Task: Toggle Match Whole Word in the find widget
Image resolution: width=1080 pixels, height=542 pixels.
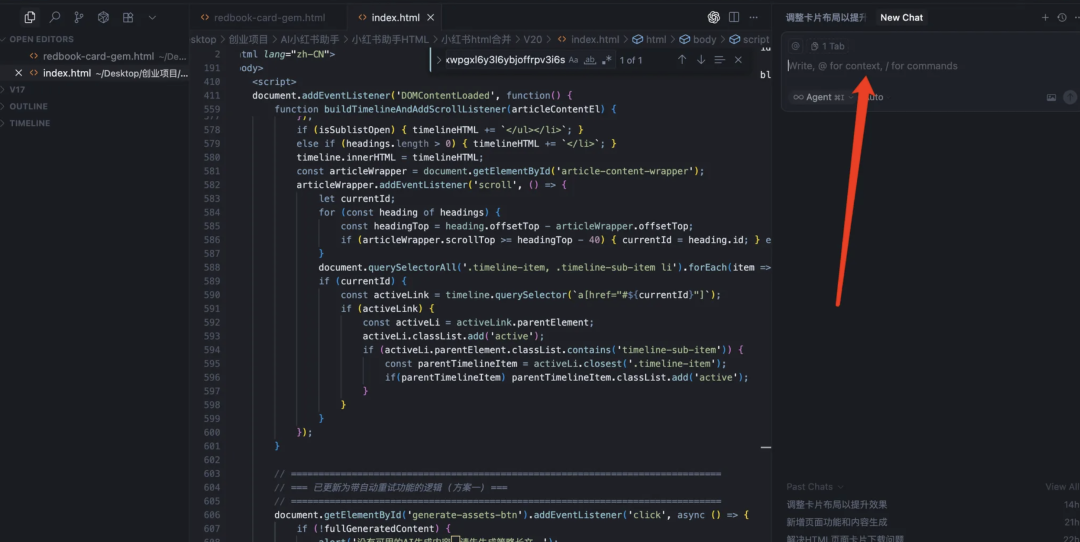Action: coord(590,60)
